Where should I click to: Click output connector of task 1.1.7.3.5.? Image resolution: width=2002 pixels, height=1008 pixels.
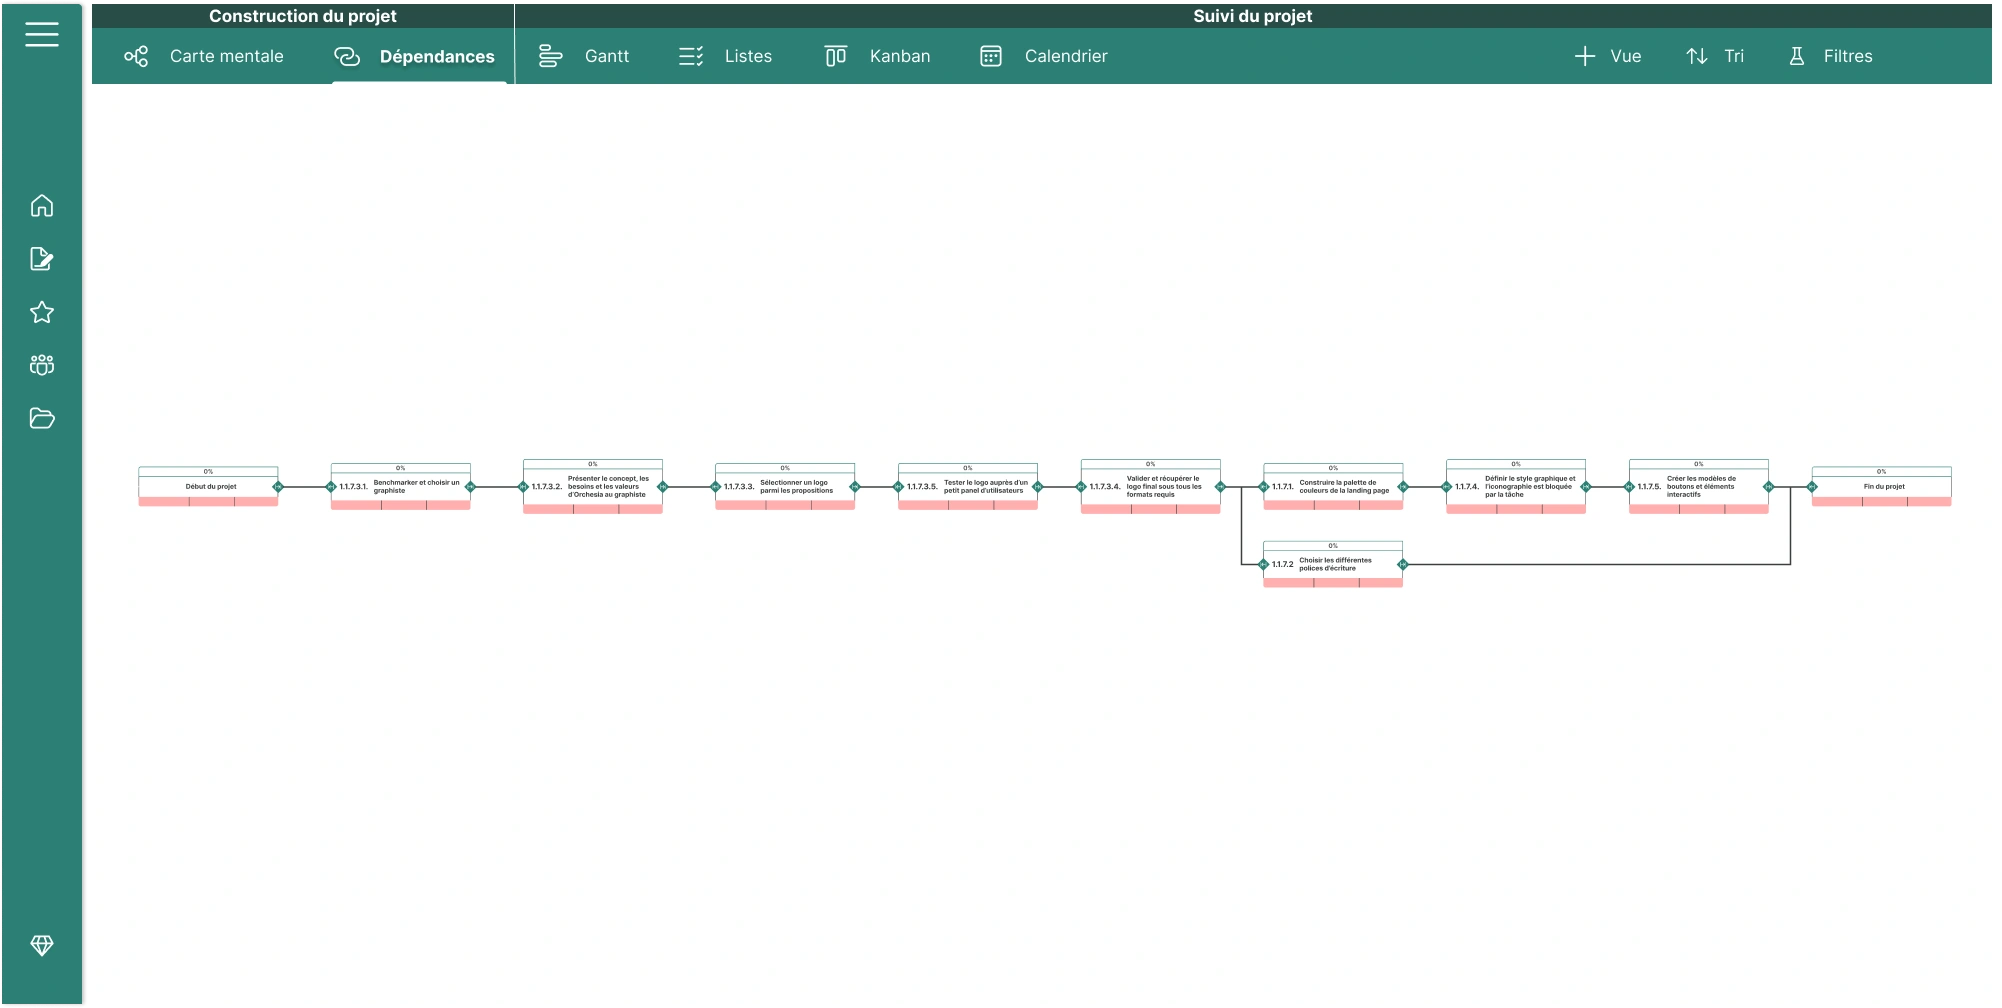1037,487
